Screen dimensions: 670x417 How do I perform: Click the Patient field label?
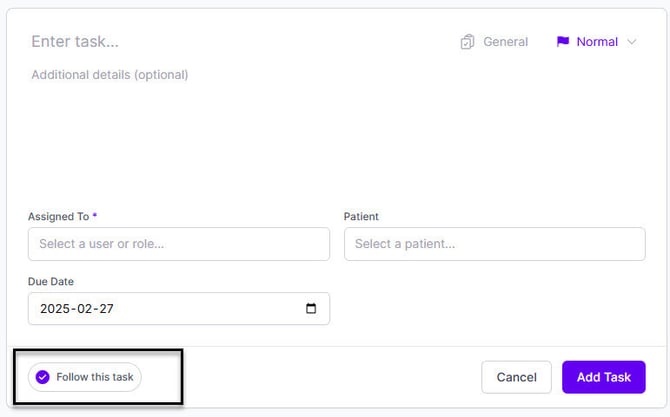361,217
